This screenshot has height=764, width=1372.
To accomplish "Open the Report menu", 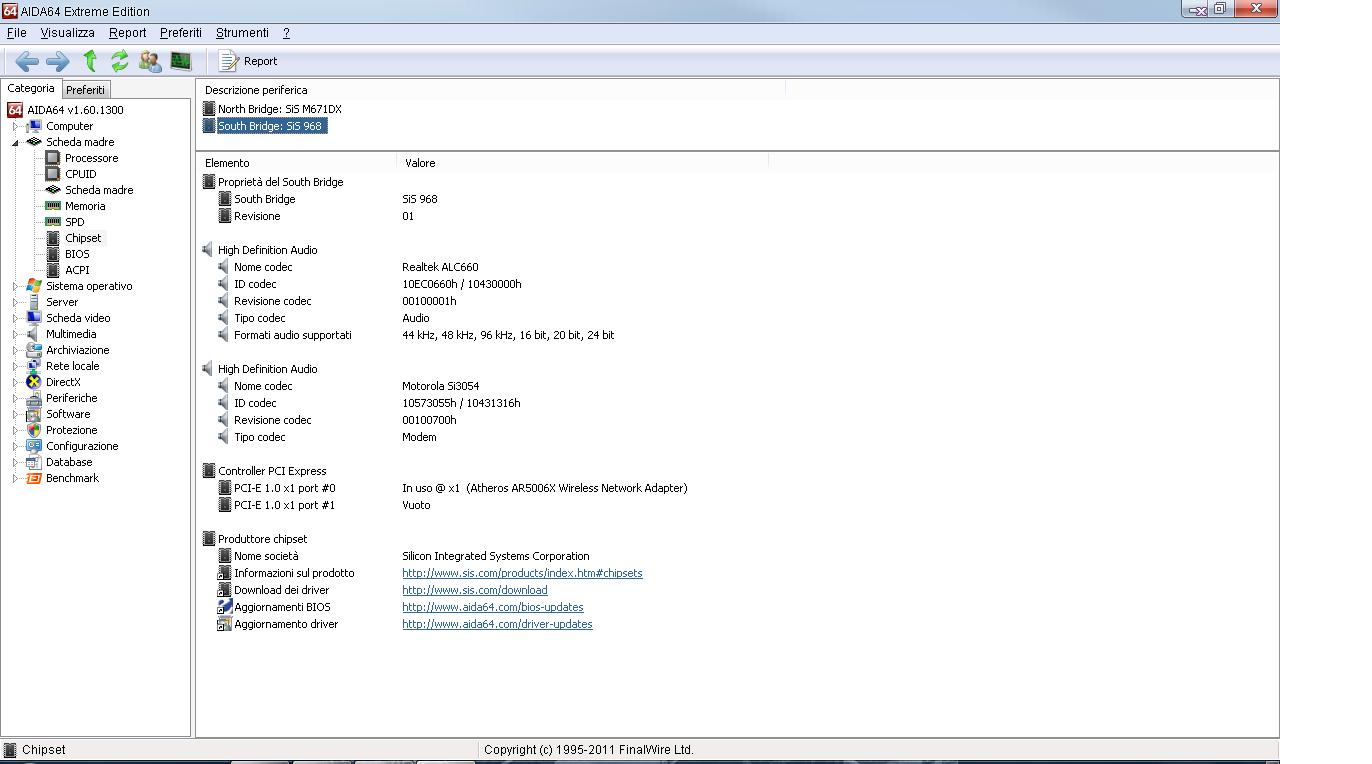I will [x=127, y=33].
